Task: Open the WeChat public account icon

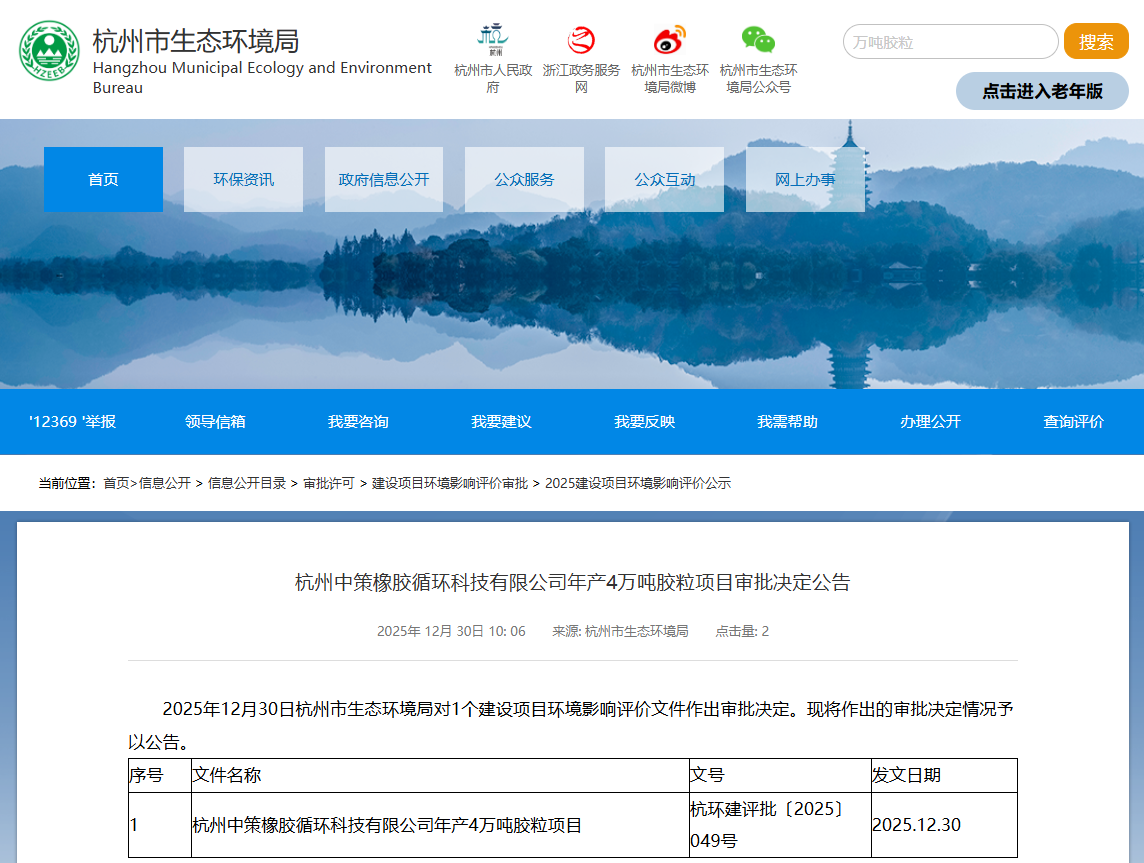Action: 758,40
